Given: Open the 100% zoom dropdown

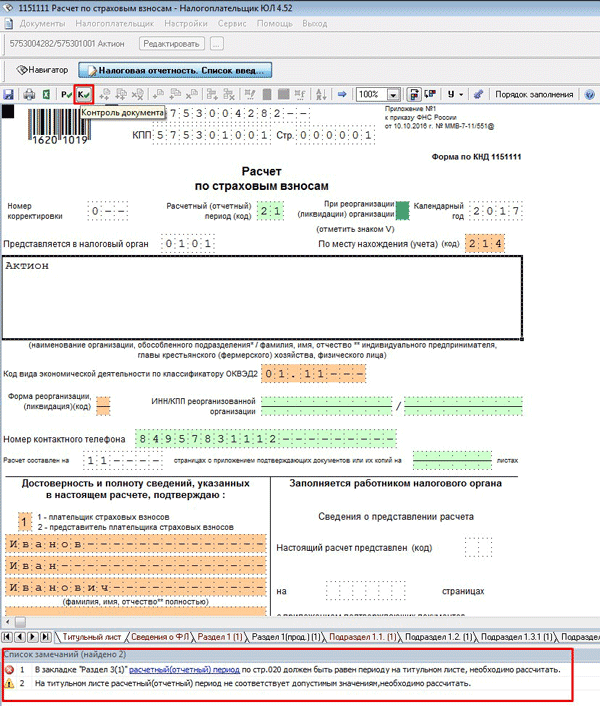Looking at the screenshot, I should pyautogui.click(x=393, y=95).
